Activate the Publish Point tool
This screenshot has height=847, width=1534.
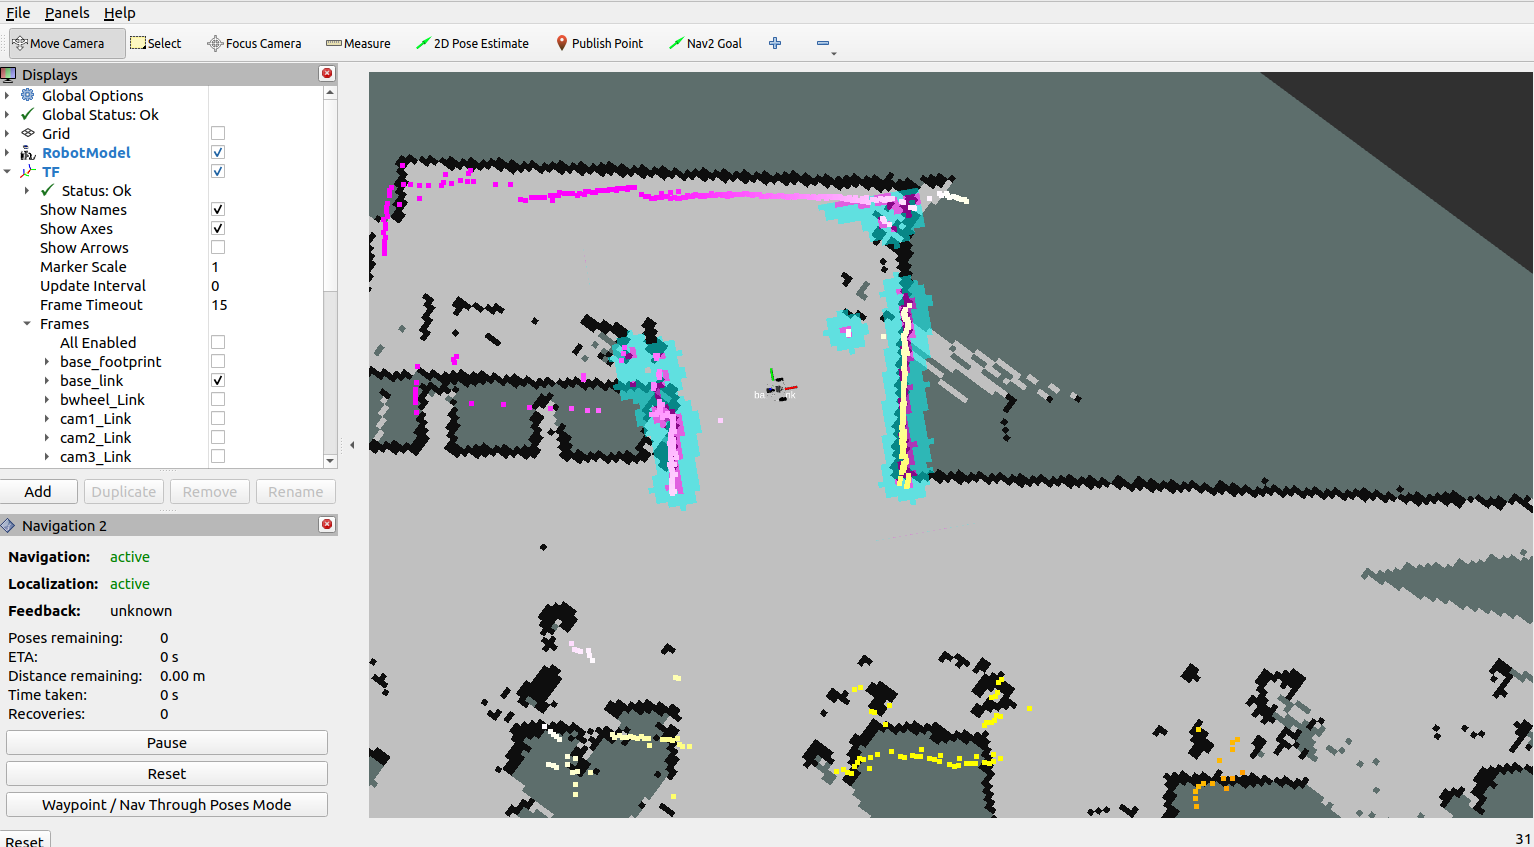click(599, 43)
